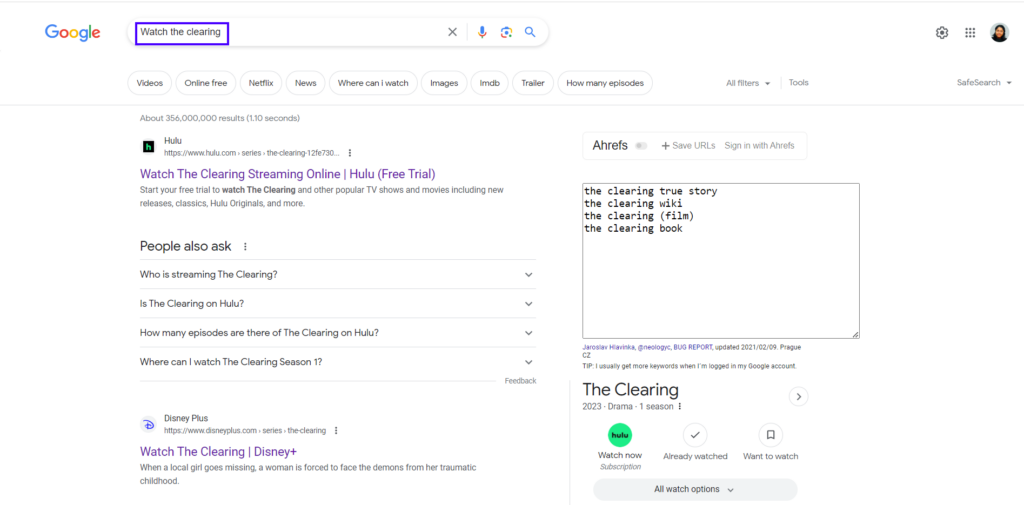Open three-dot menu next to People also ask
This screenshot has width=1024, height=505.
point(246,246)
